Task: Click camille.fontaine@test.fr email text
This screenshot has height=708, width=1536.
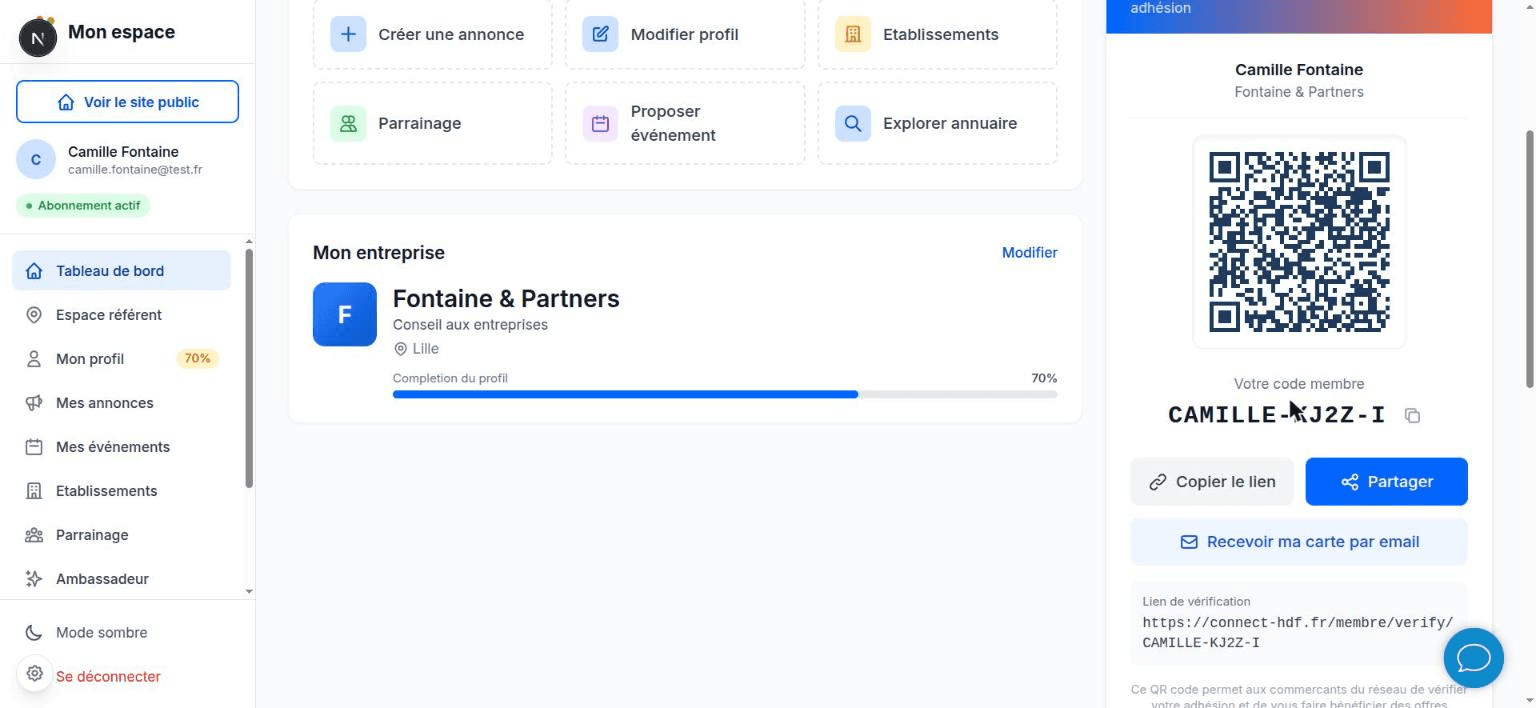Action: click(135, 170)
